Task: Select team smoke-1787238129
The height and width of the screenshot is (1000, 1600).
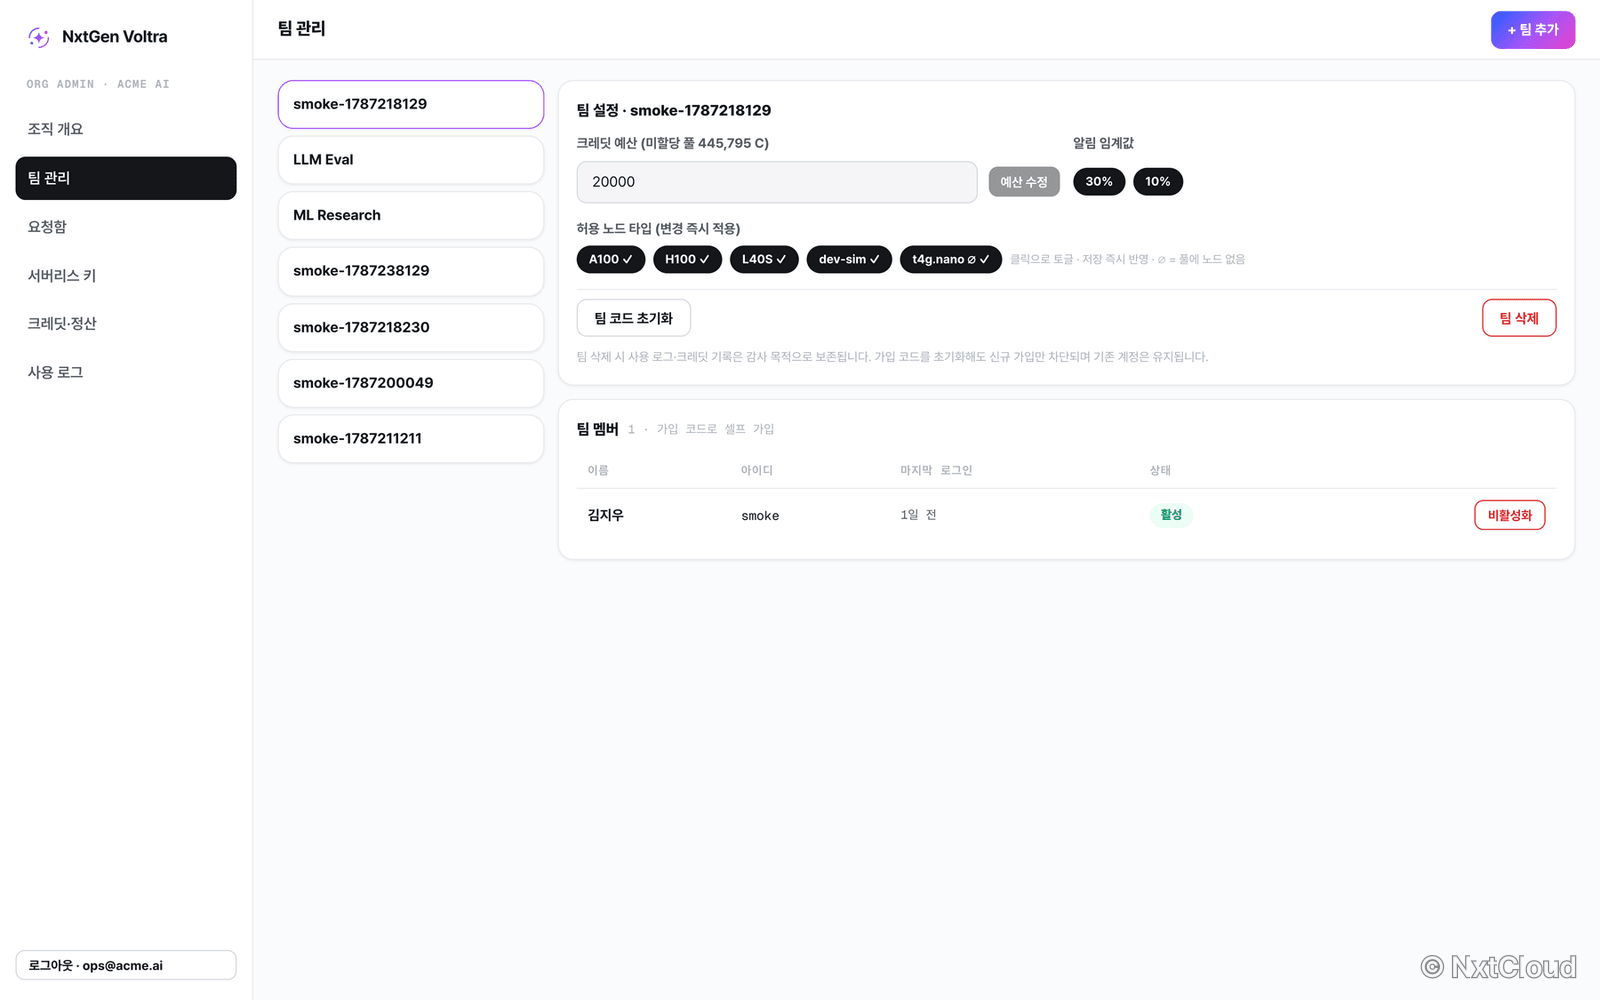Action: 411,271
